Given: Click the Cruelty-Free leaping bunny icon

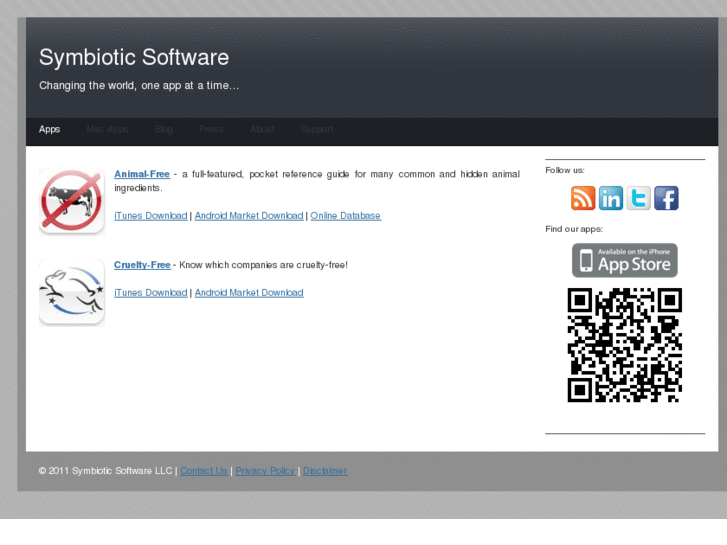Looking at the screenshot, I should click(72, 292).
